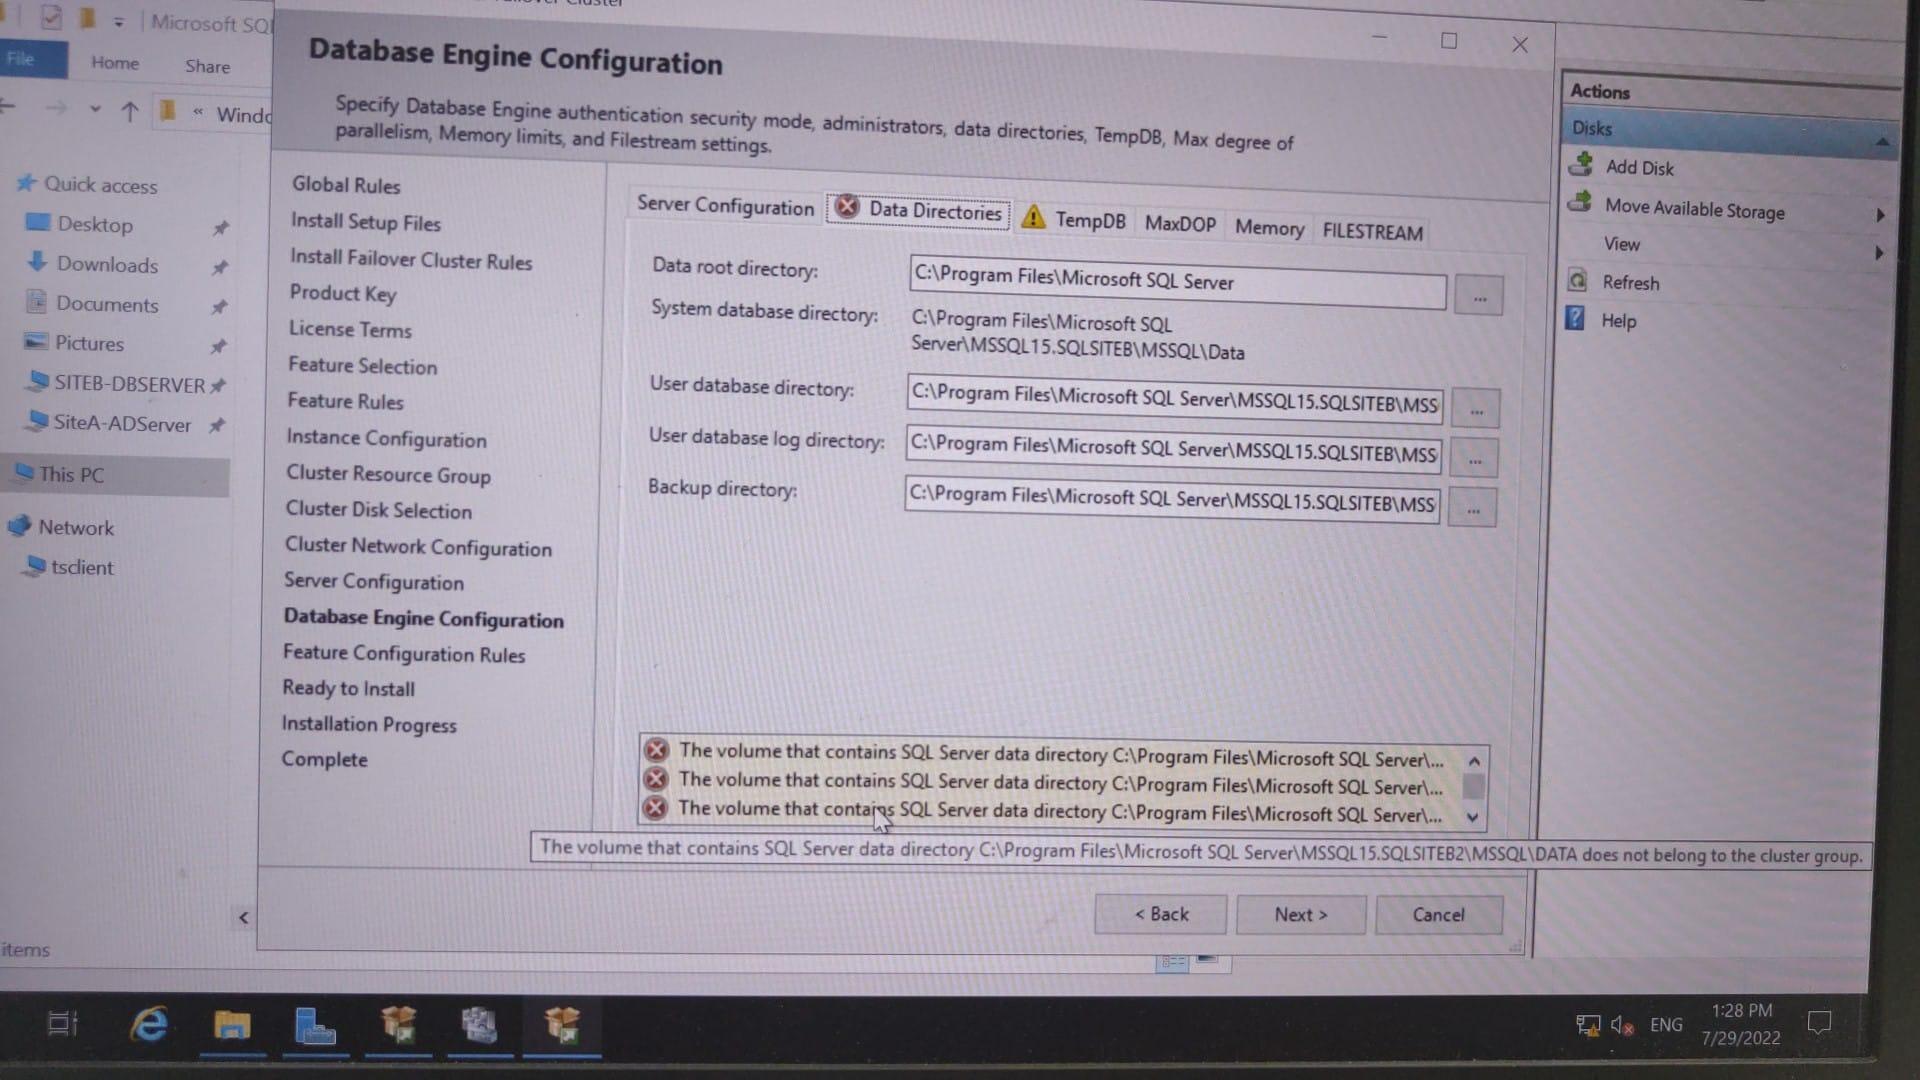Screen dimensions: 1920x1080
Task: Click View in Actions pane
Action: click(1621, 244)
